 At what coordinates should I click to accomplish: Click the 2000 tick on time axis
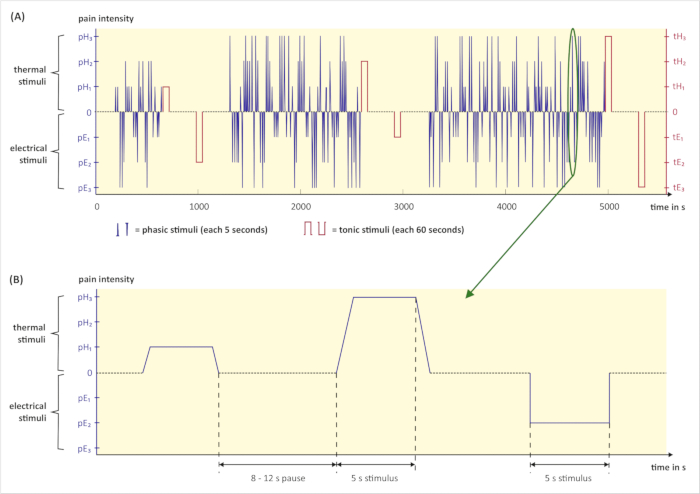tap(301, 207)
